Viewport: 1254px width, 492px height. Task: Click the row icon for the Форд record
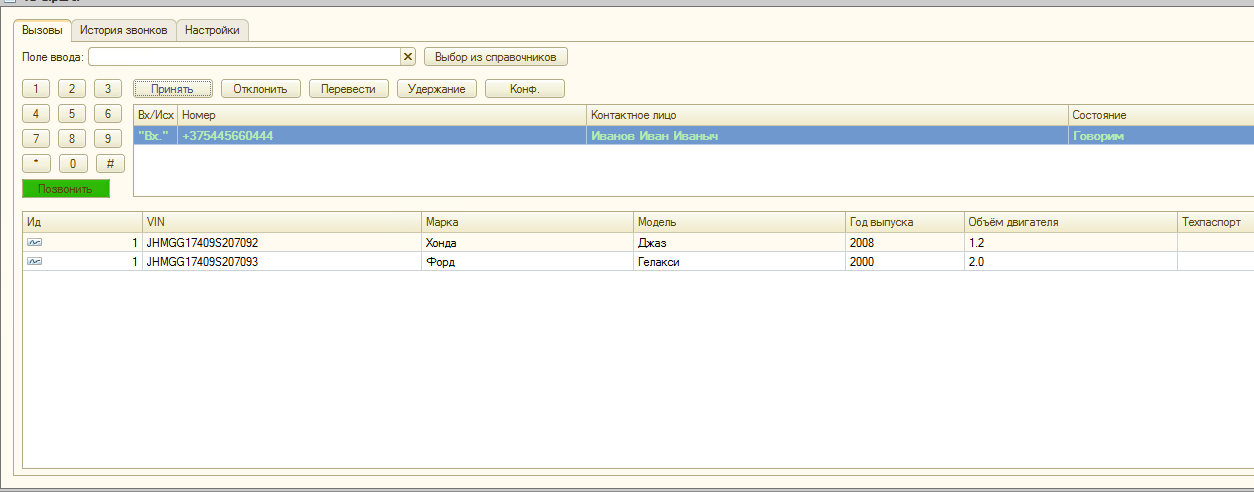tap(34, 261)
